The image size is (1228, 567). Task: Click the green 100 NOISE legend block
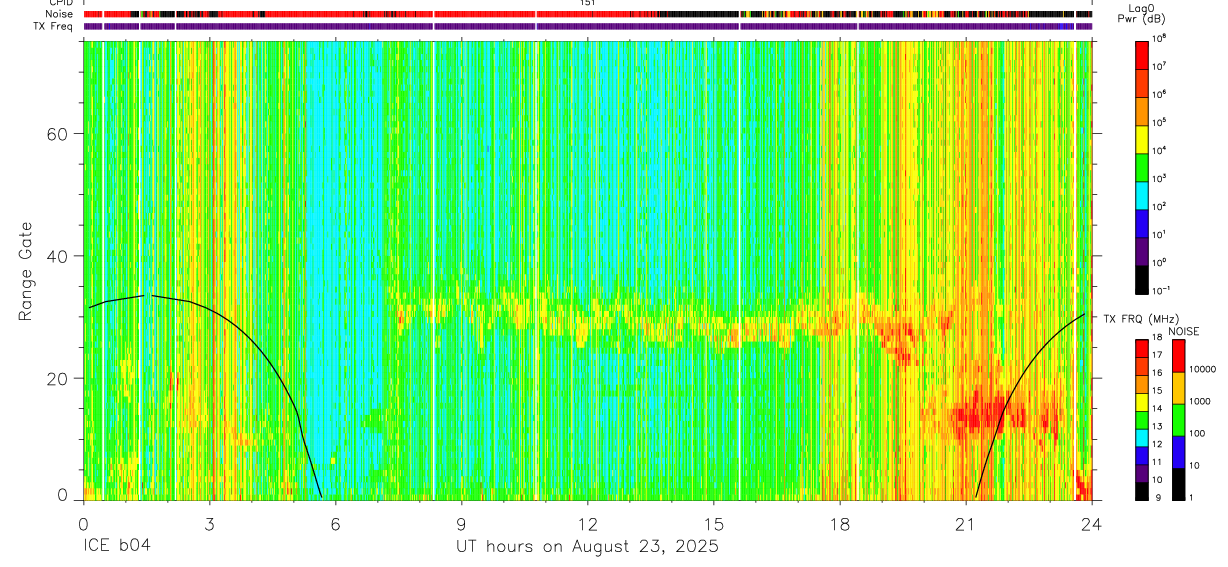point(1178,420)
